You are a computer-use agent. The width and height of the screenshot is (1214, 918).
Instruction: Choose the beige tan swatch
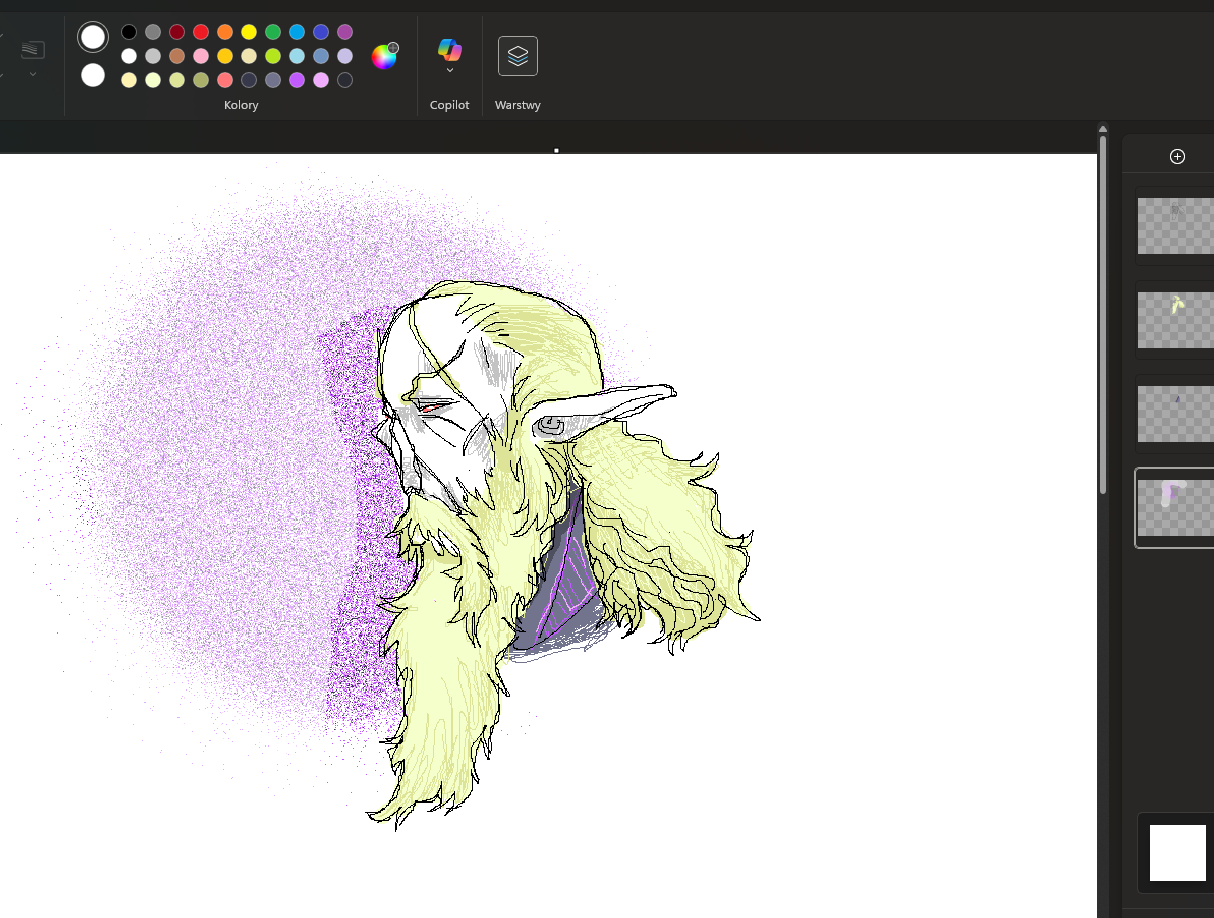(x=249, y=56)
